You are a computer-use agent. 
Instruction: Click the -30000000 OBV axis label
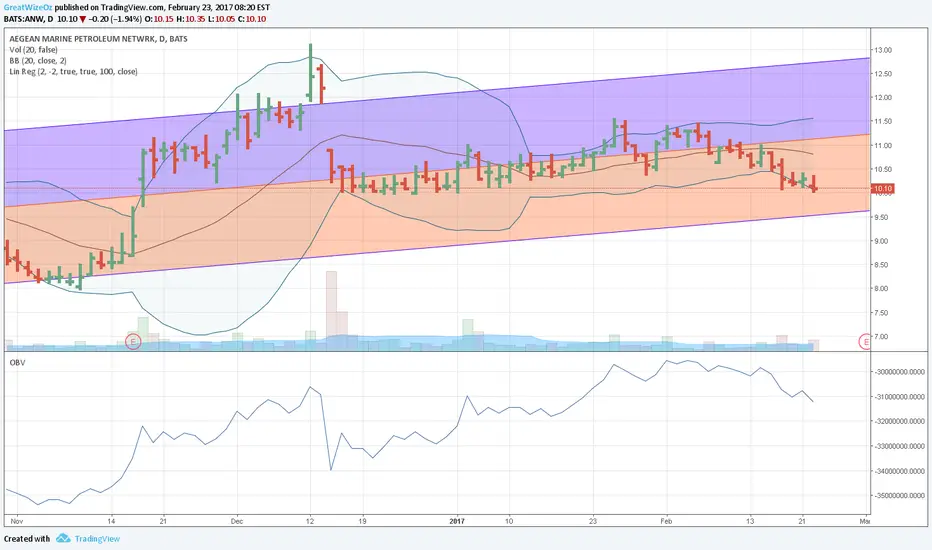[900, 372]
